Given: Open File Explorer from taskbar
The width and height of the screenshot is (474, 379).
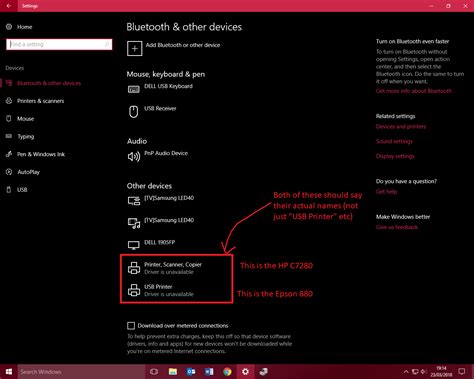Looking at the screenshot, I should (x=173, y=371).
